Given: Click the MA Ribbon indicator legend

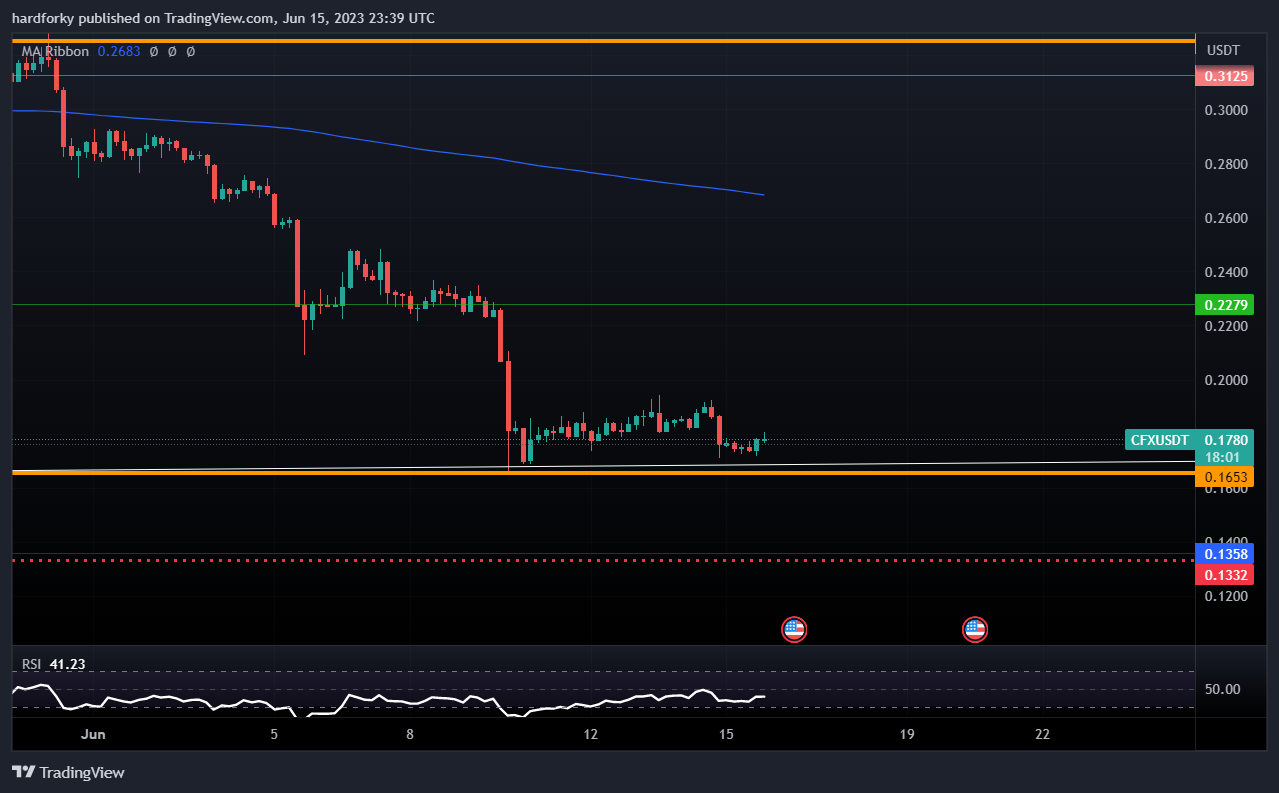Looking at the screenshot, I should pyautogui.click(x=55, y=51).
